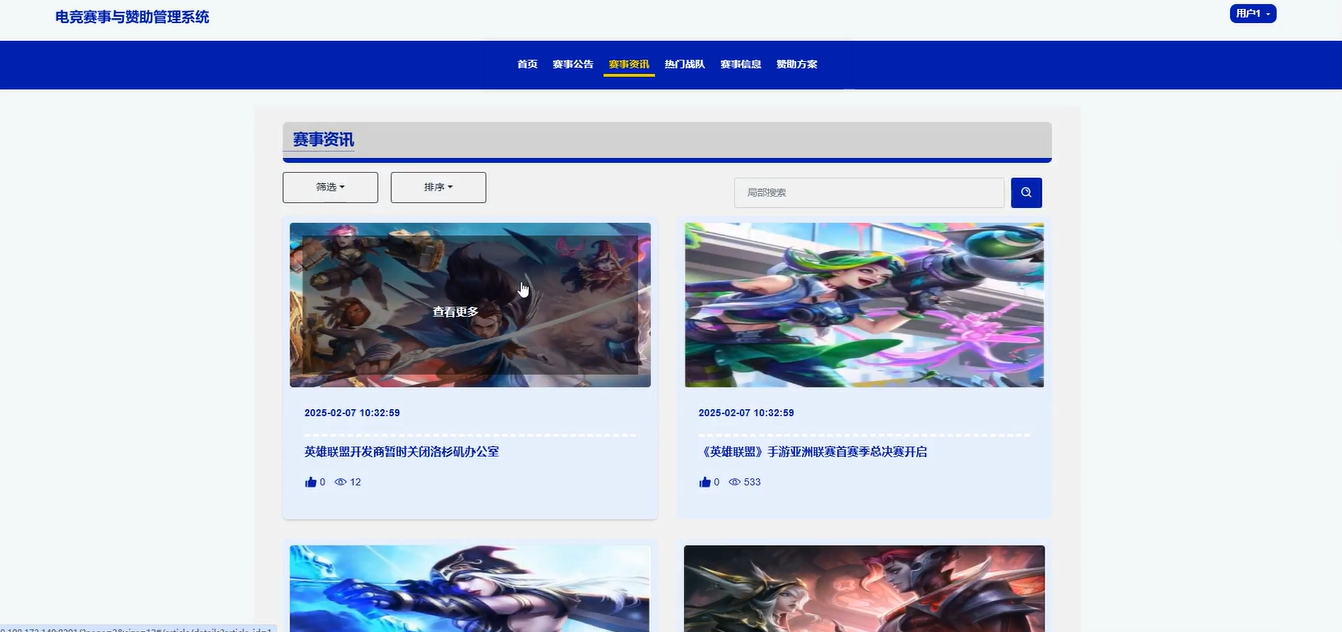Open 赛事信息 navigation item
The image size is (1342, 632).
click(741, 64)
